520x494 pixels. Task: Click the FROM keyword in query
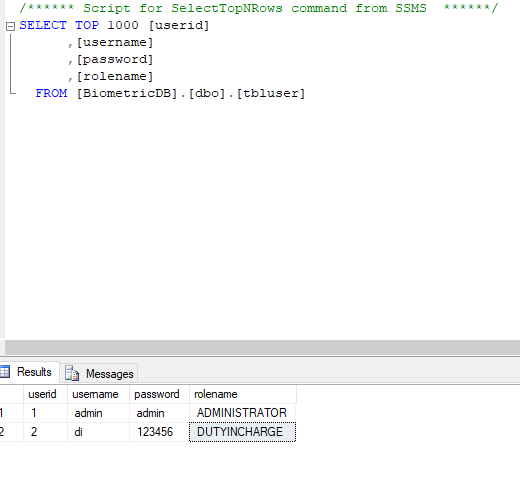[x=51, y=93]
